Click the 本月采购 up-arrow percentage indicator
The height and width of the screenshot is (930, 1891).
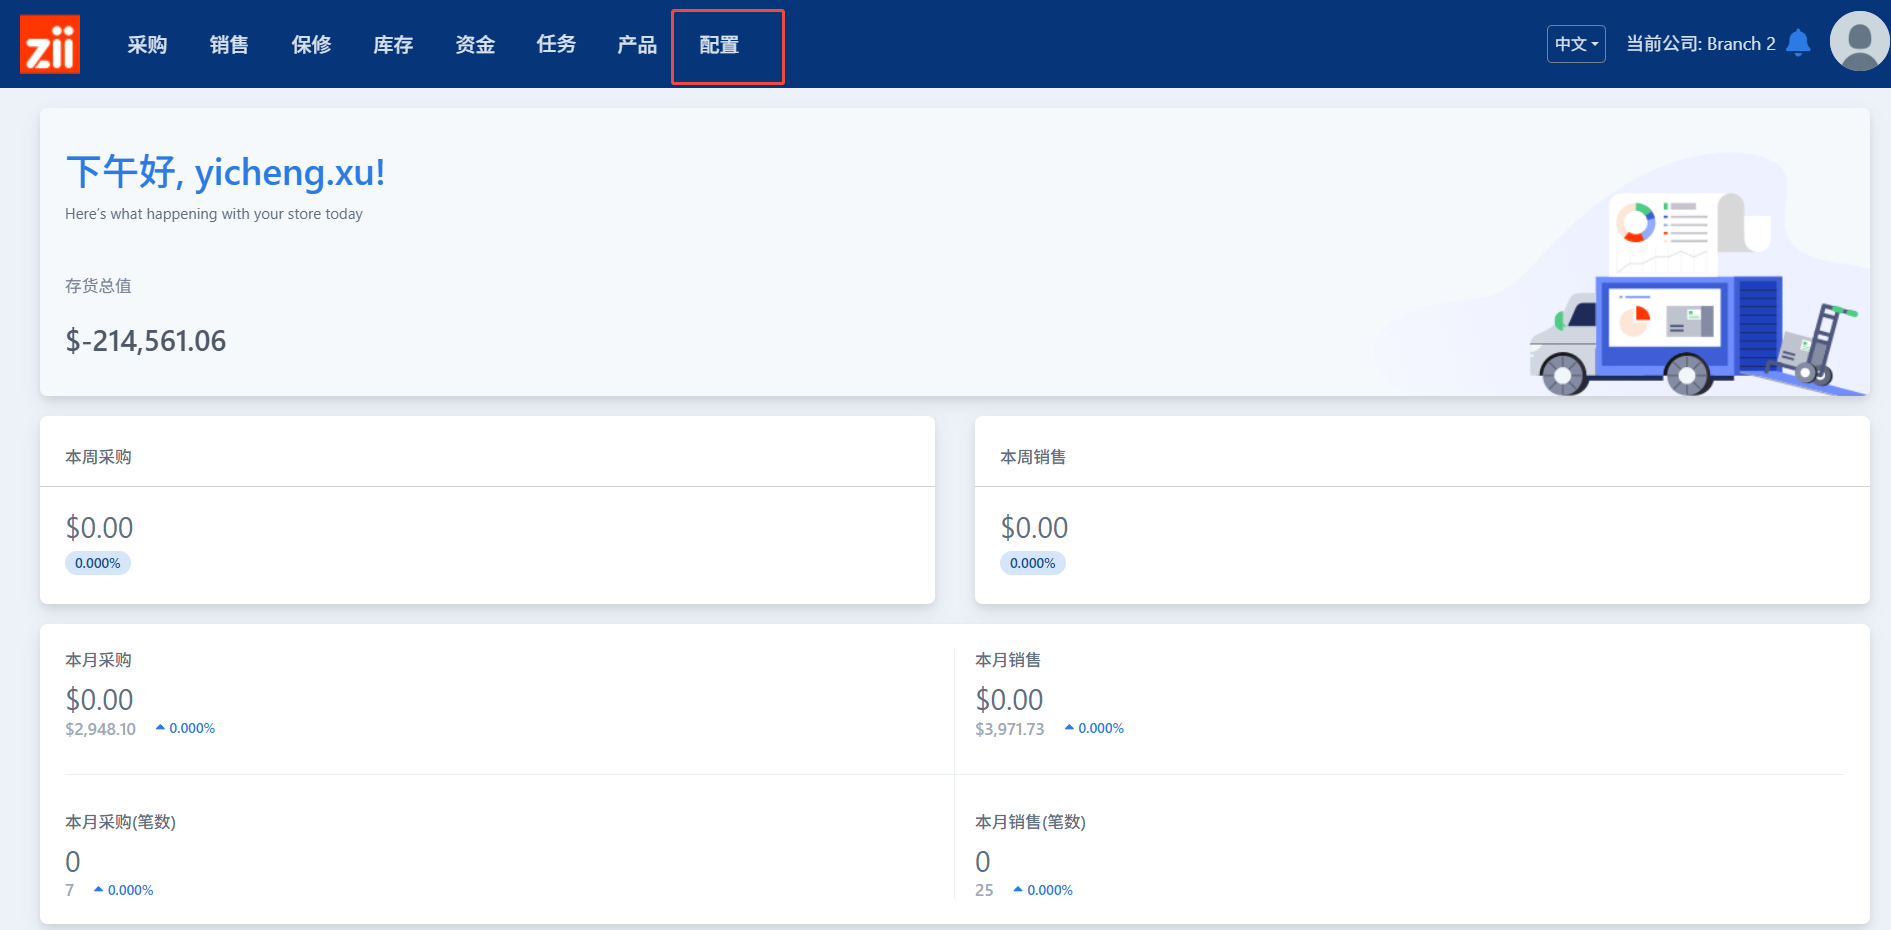pos(186,728)
